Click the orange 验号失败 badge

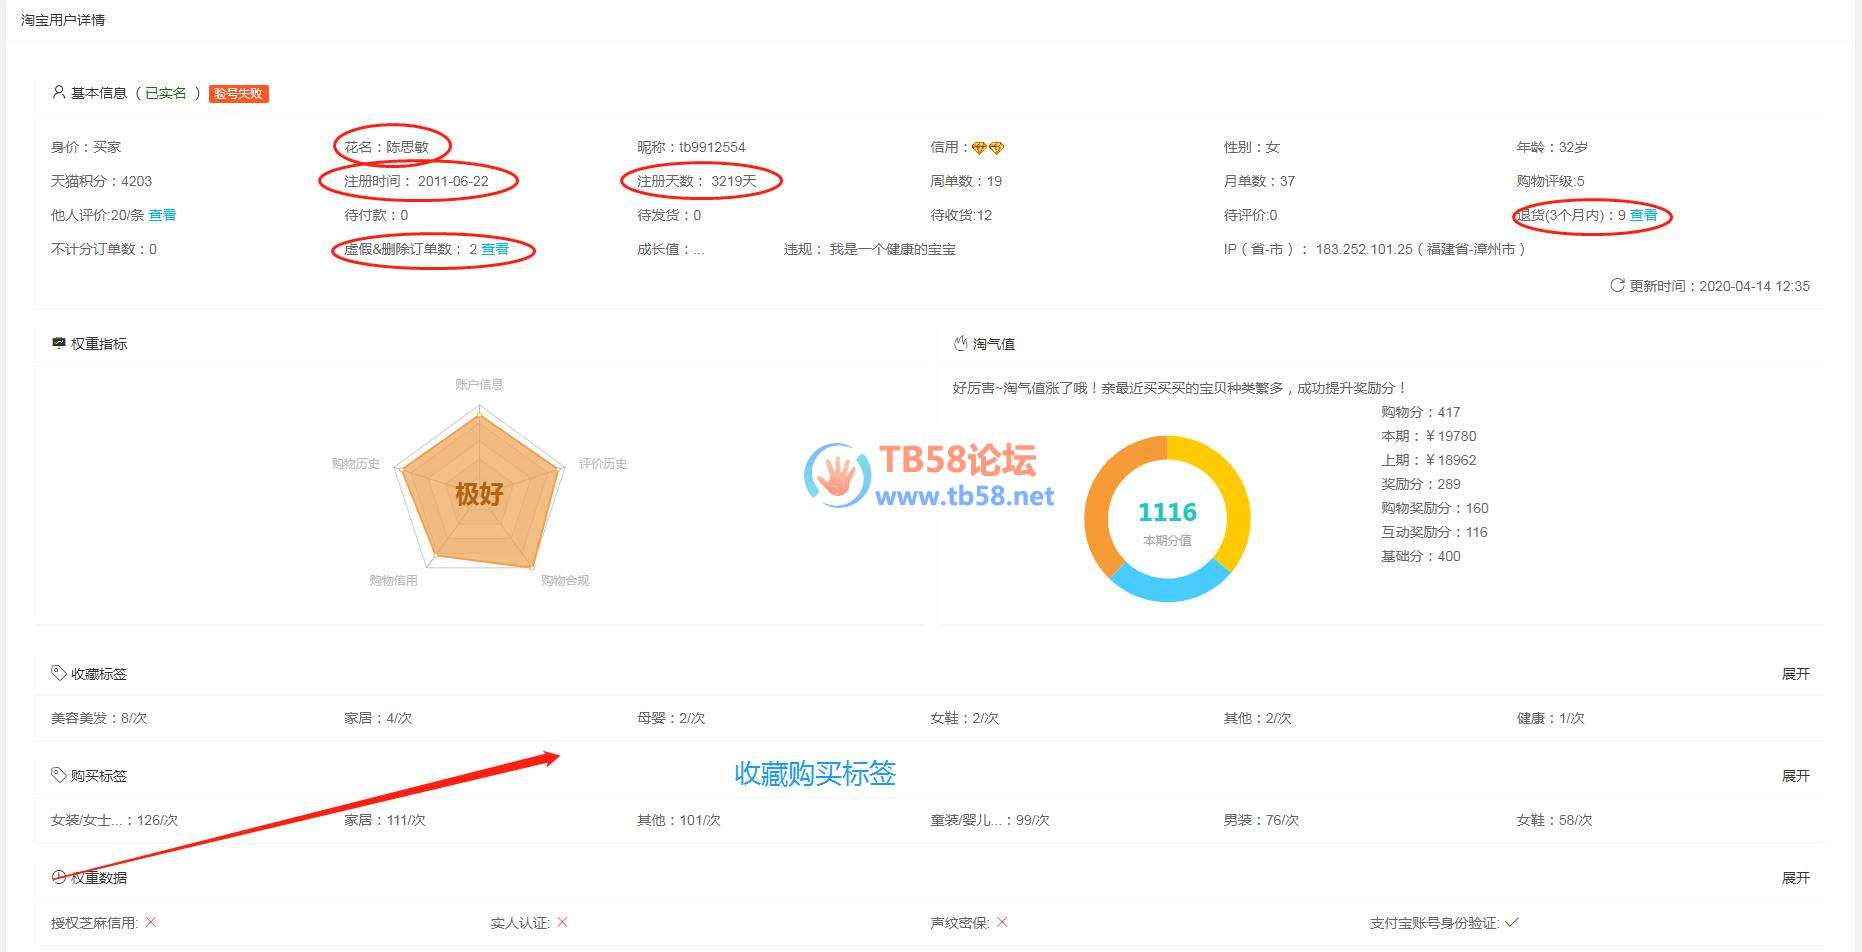click(239, 93)
